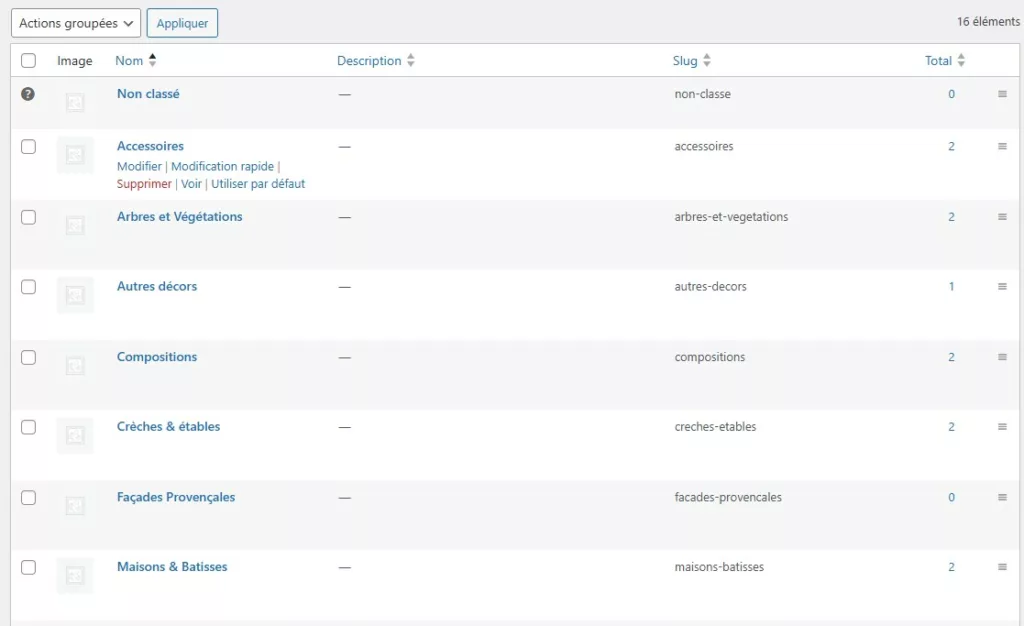Click the placeholder image thumbnail for Autres décors
The width and height of the screenshot is (1024, 626).
pyautogui.click(x=75, y=295)
